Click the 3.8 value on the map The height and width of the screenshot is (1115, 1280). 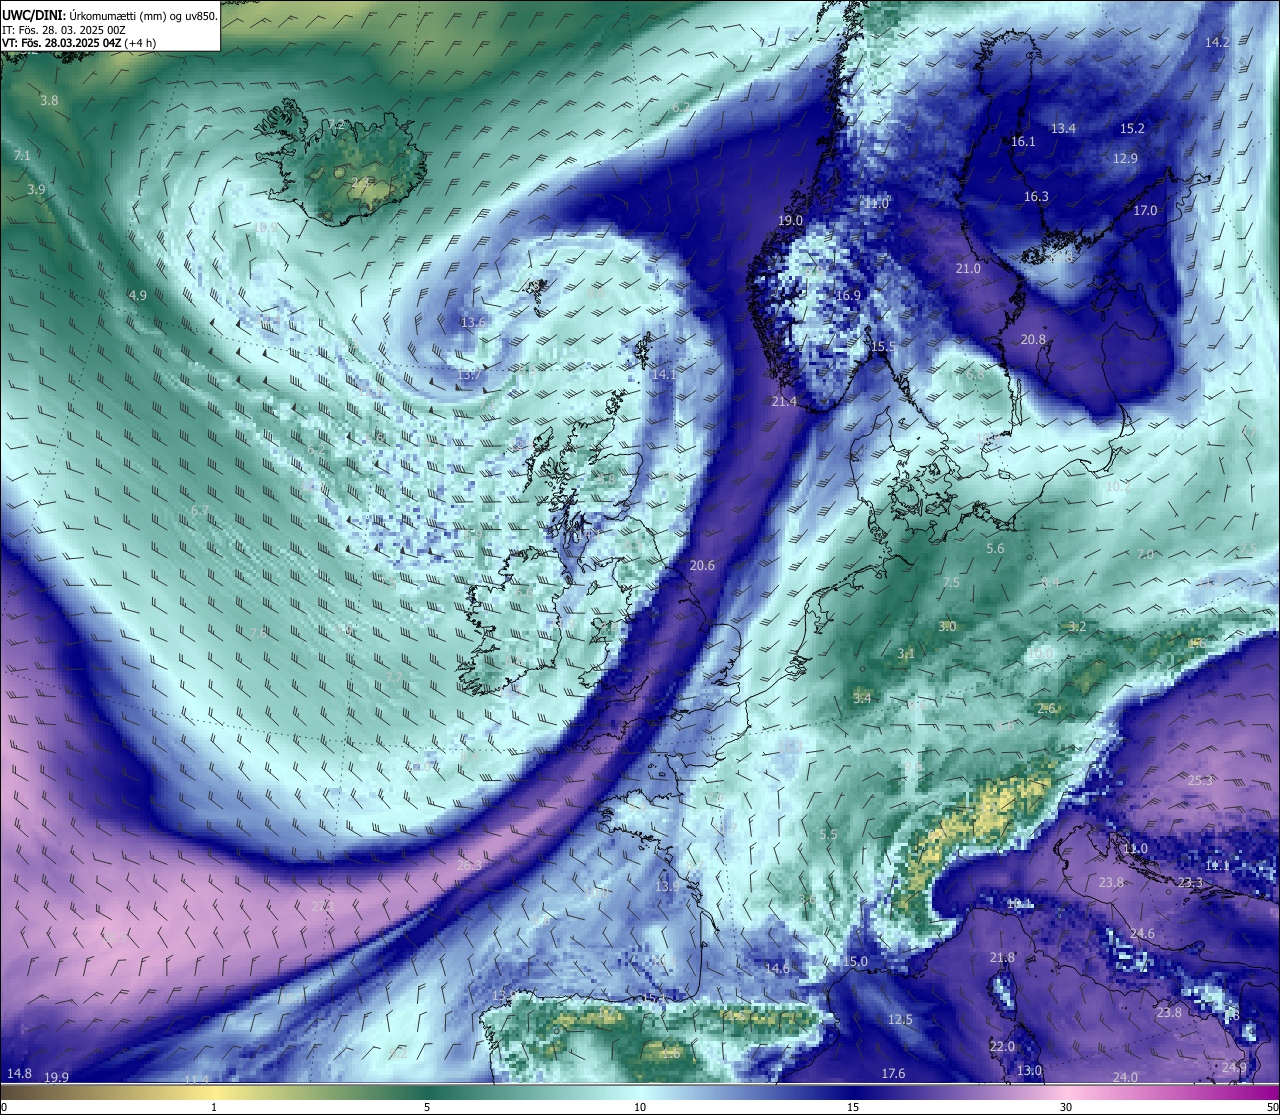tap(49, 101)
